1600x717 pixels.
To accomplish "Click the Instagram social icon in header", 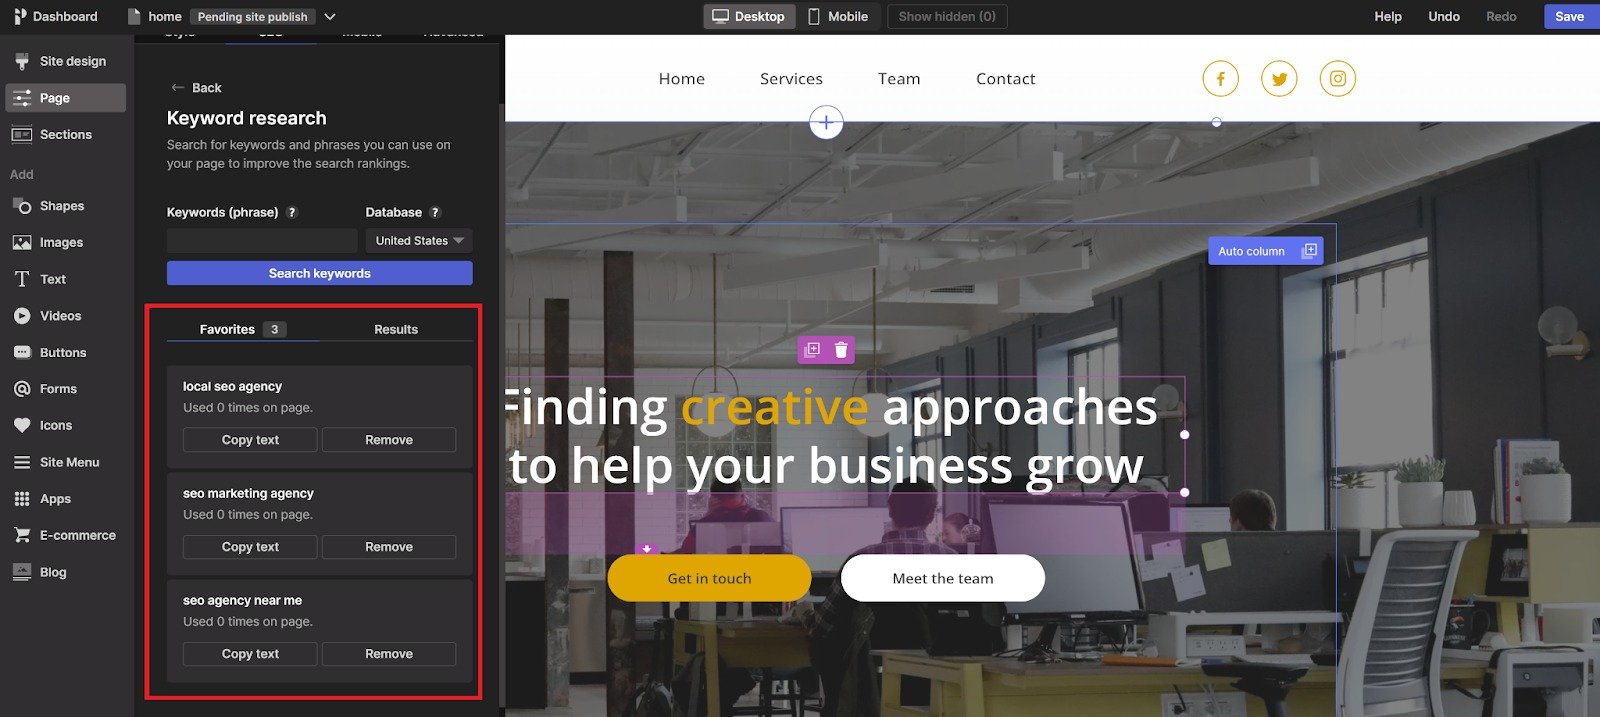I will (x=1338, y=79).
